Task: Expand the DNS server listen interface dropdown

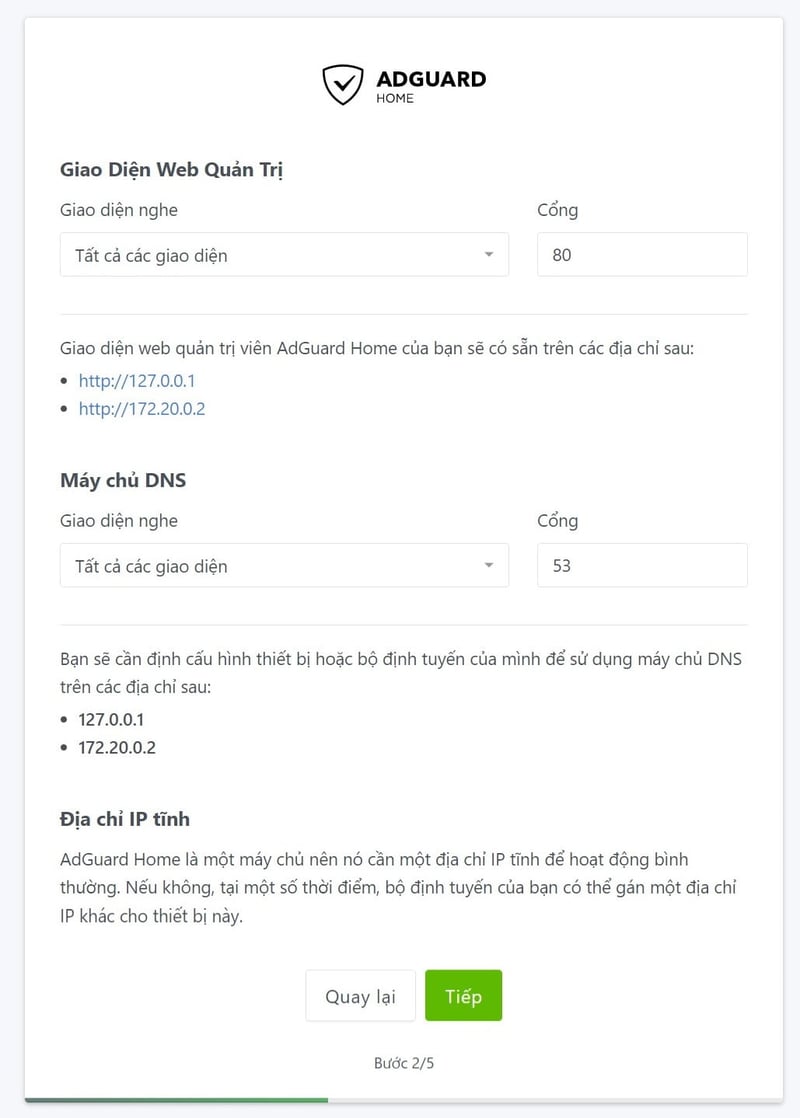Action: [284, 566]
